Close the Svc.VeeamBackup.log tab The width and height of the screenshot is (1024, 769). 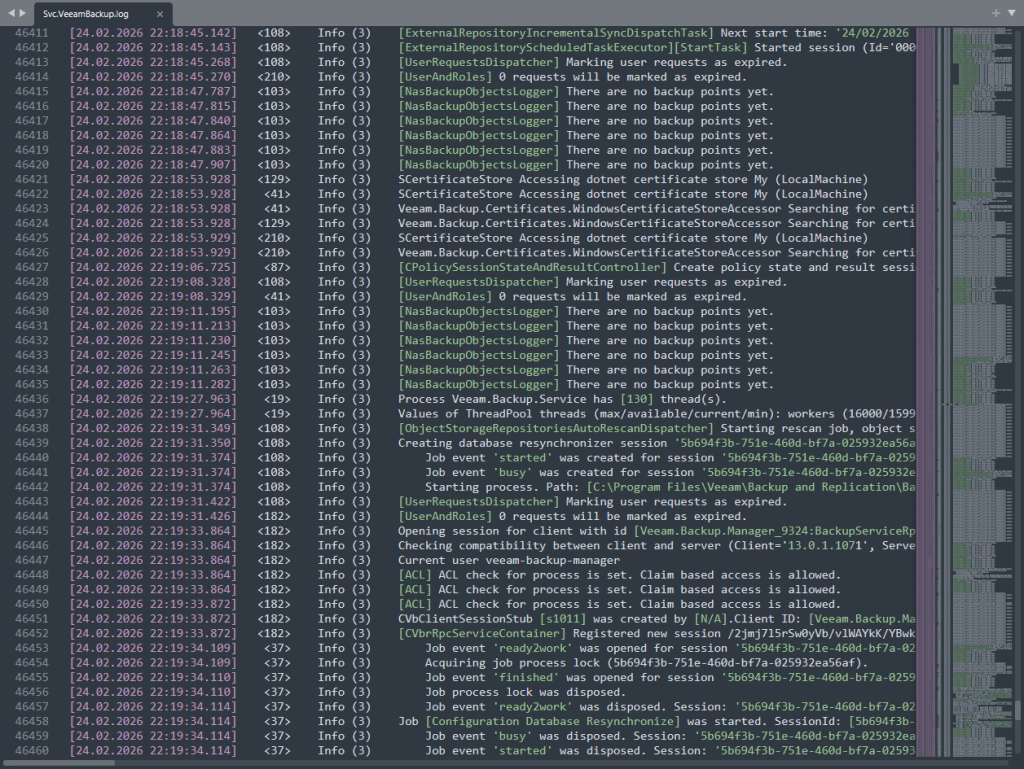159,15
